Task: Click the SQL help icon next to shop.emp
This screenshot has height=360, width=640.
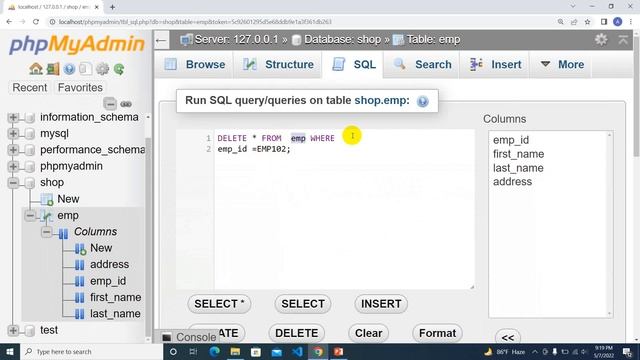Action: pos(422,101)
